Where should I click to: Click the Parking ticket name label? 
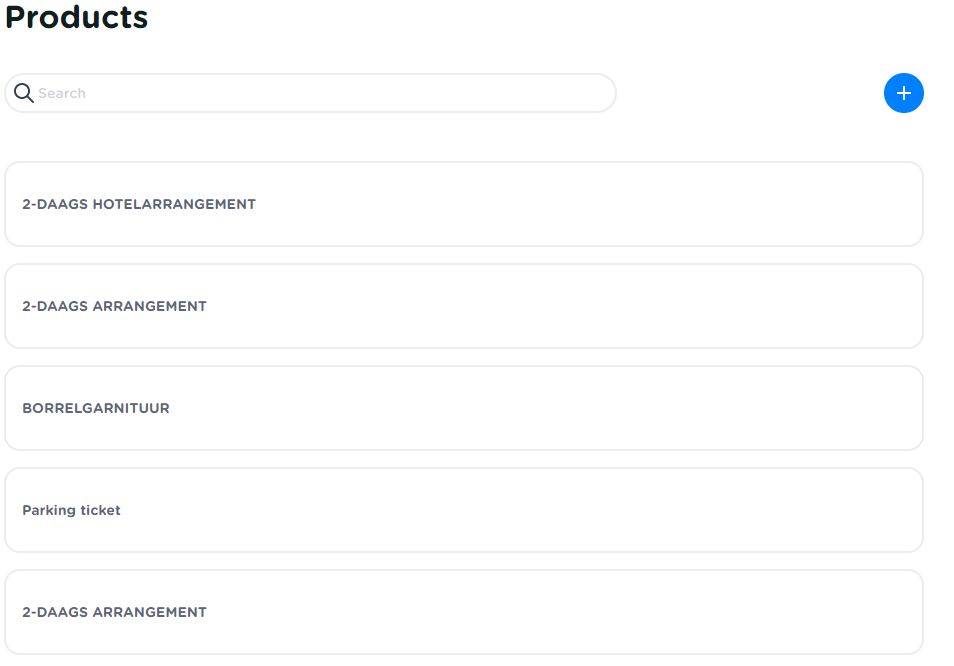[x=71, y=510]
